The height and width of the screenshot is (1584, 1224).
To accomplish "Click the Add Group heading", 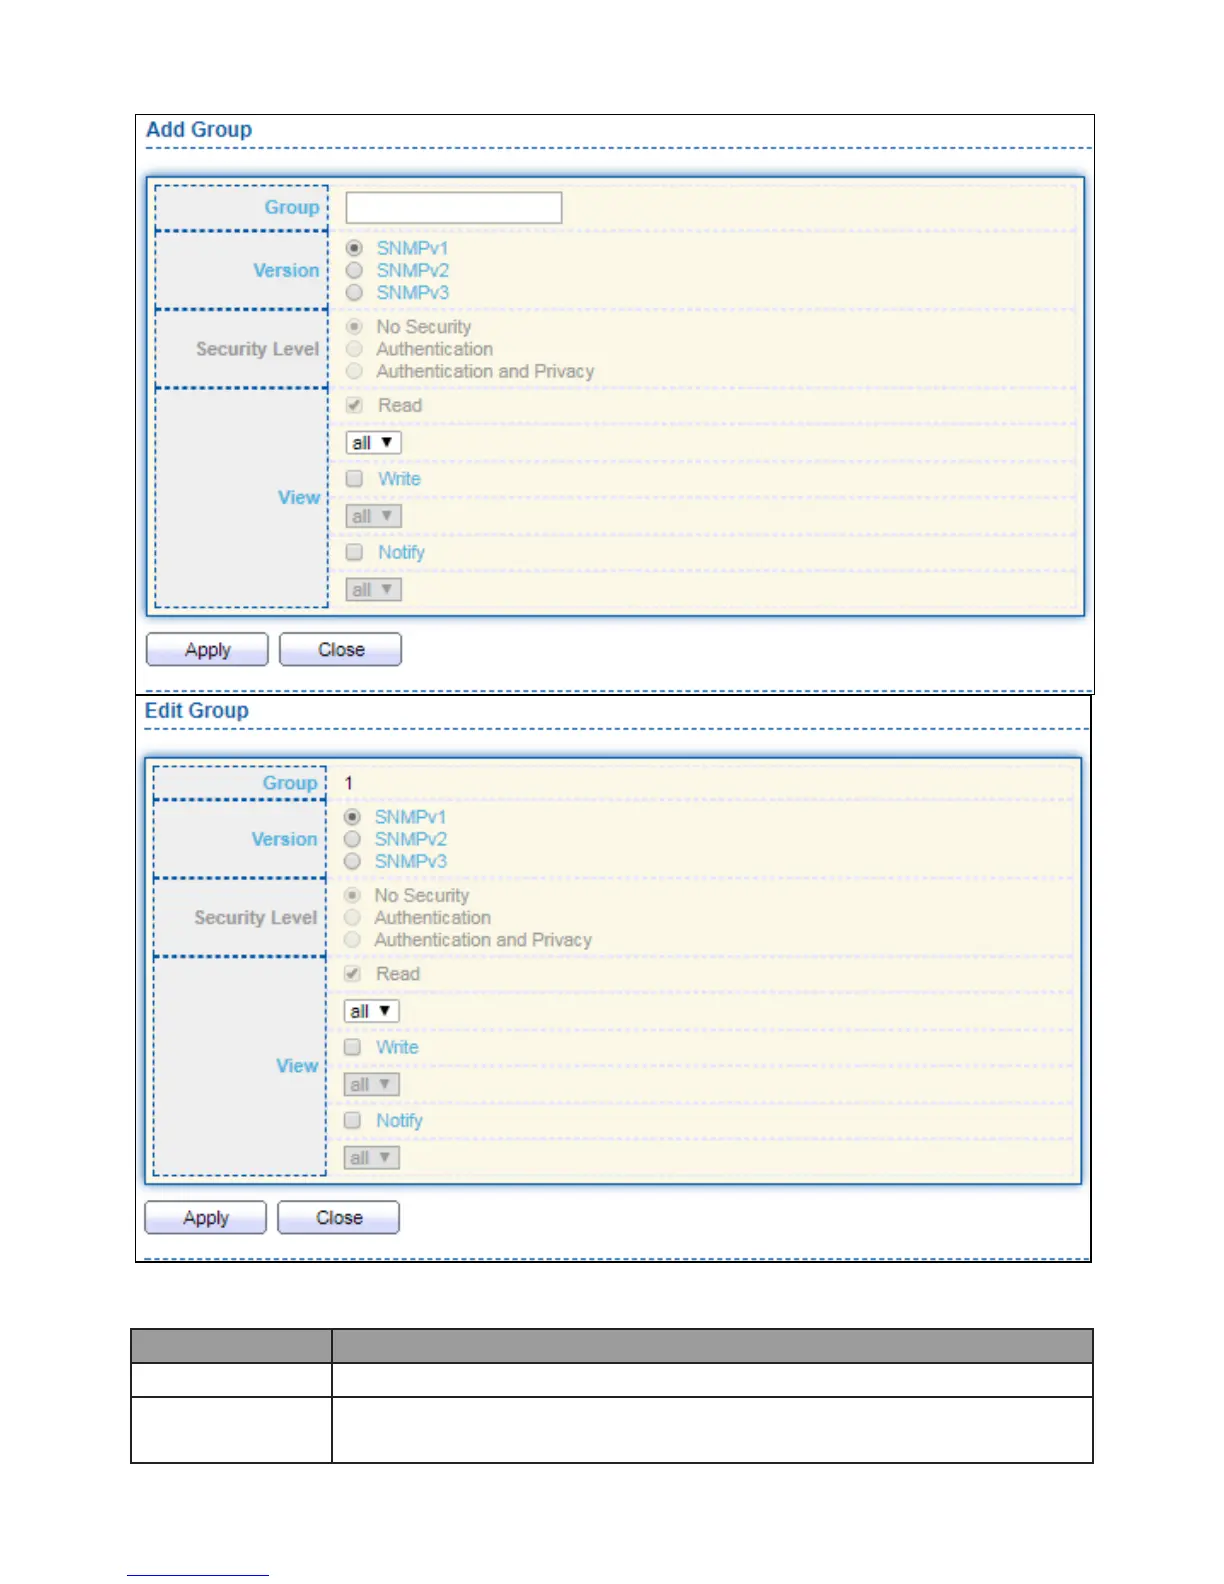I will [199, 130].
